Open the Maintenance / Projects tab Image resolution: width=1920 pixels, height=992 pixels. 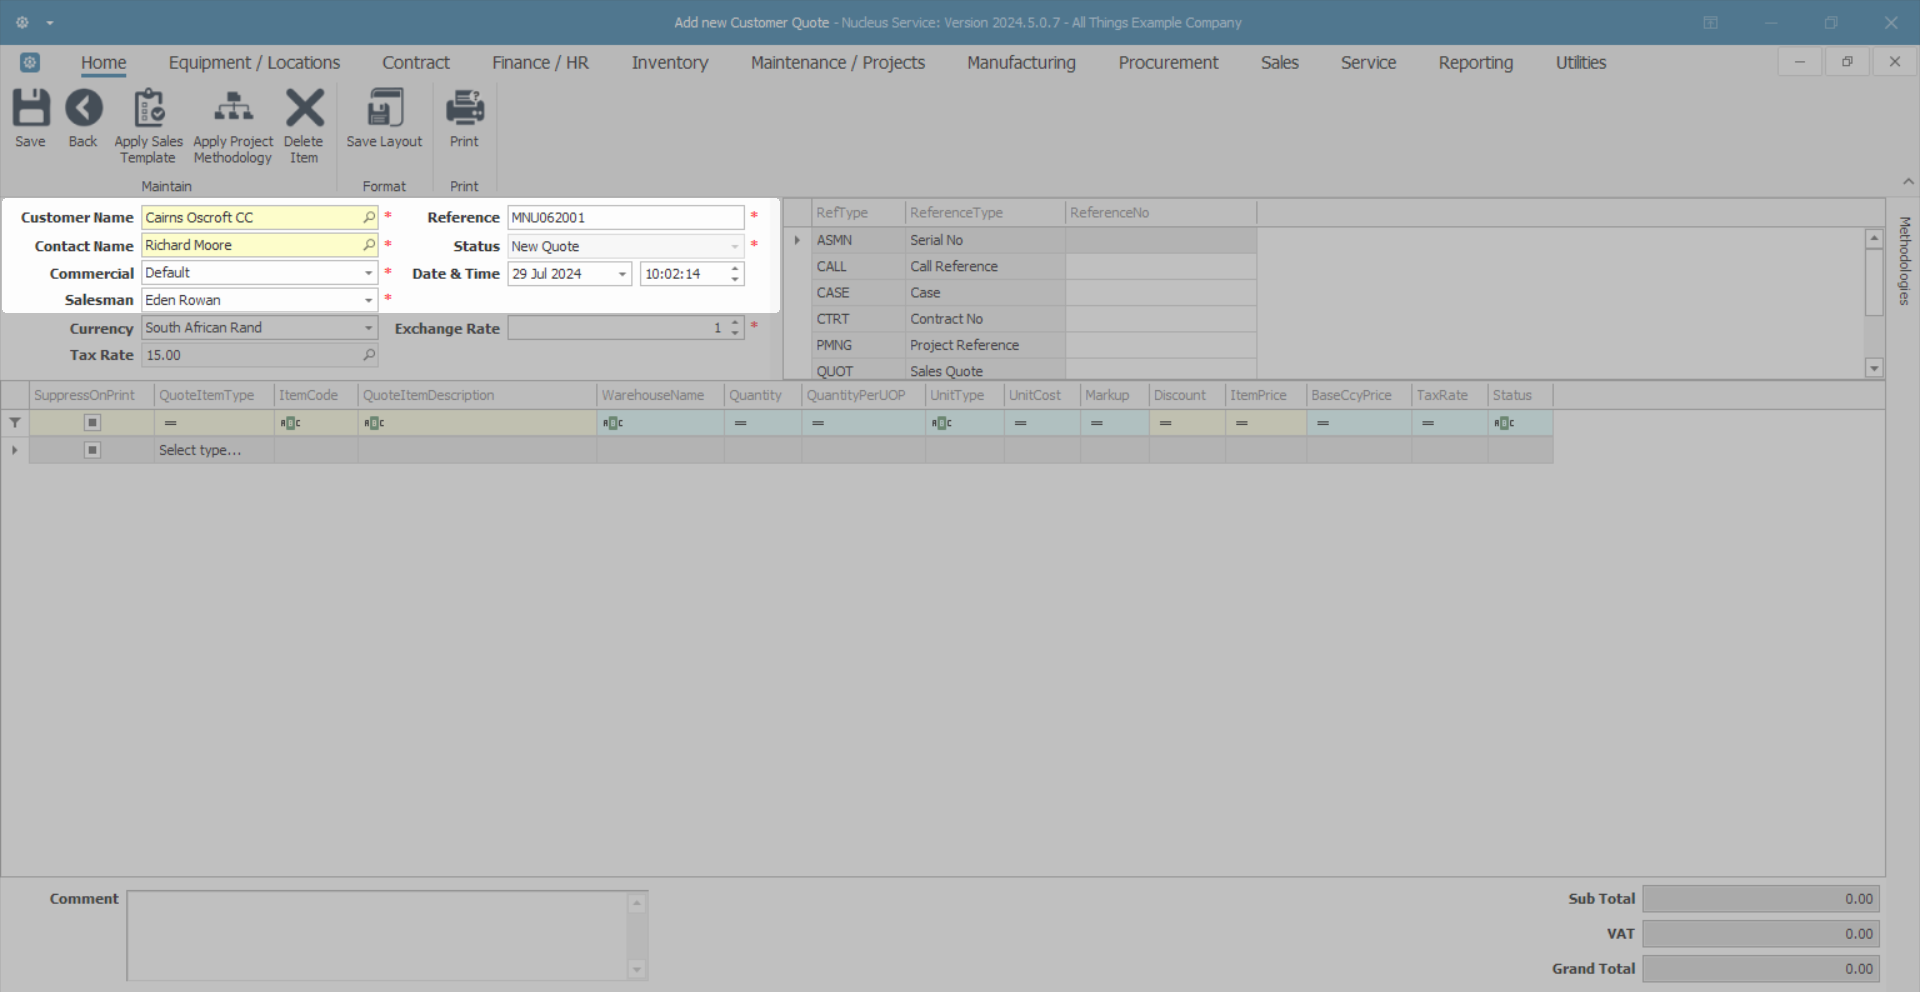point(838,62)
